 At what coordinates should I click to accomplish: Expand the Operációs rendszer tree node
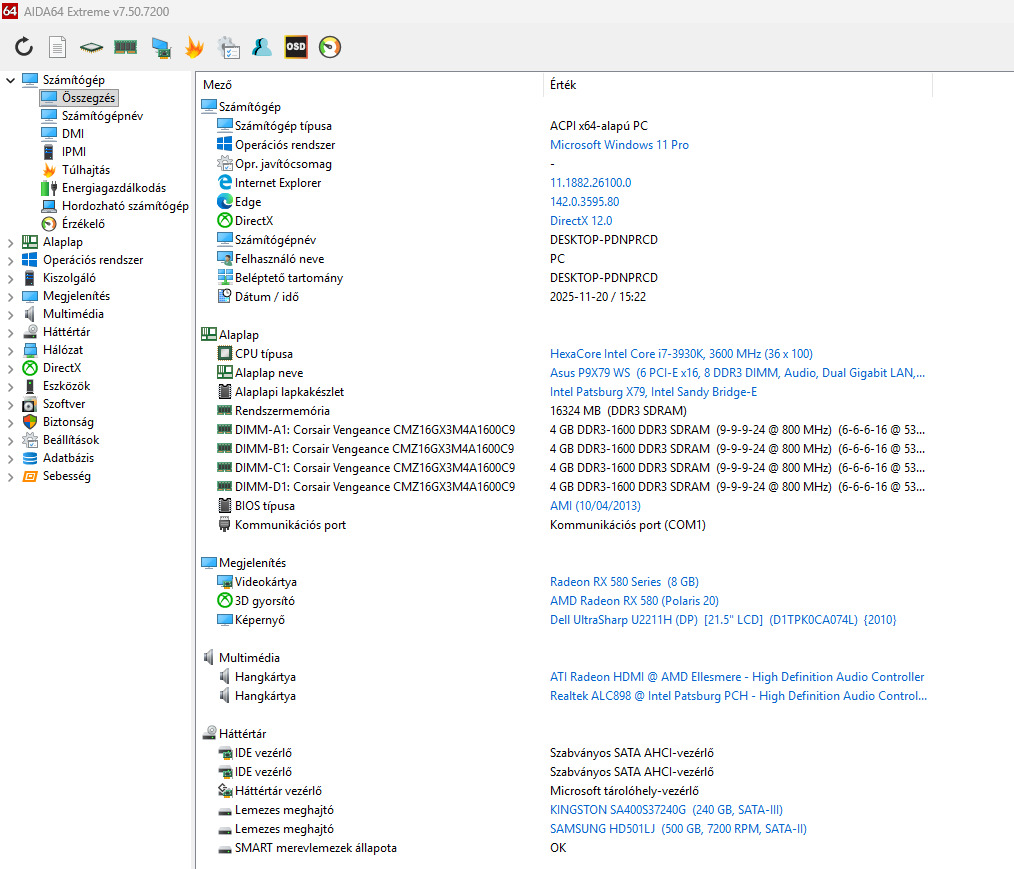10,261
